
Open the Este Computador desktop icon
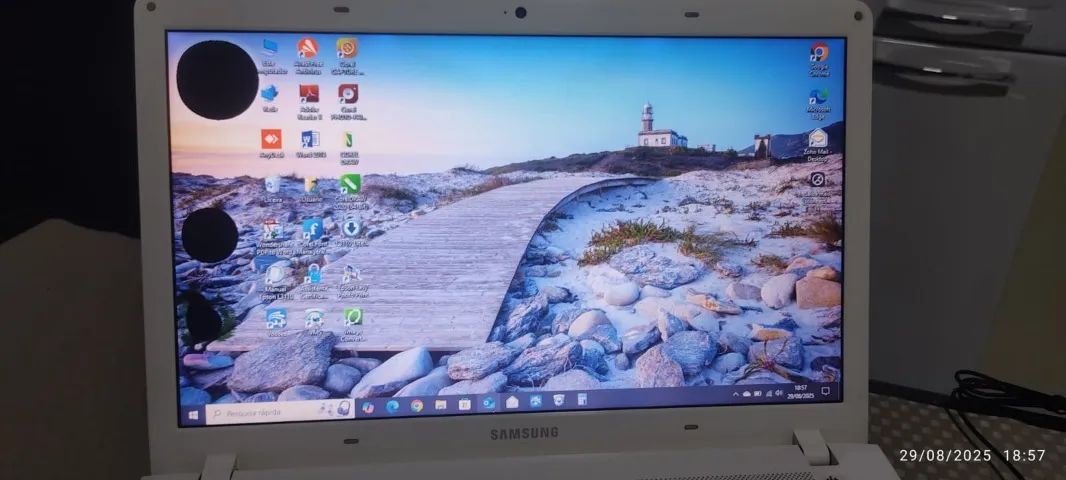click(270, 47)
